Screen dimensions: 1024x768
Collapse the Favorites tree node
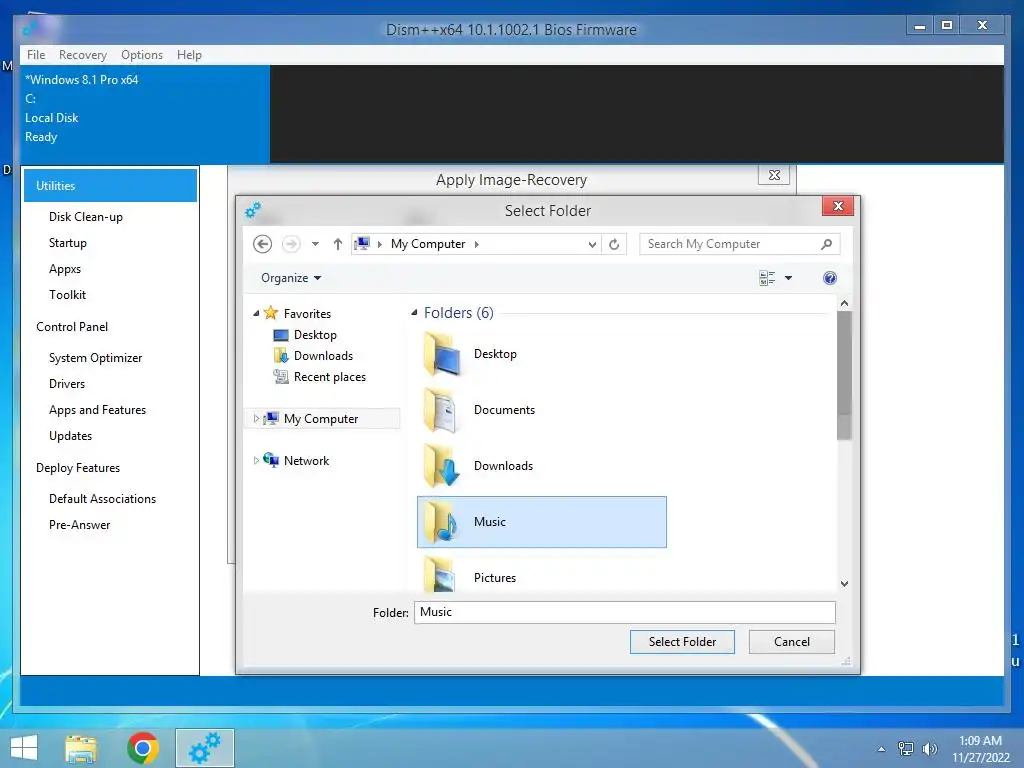point(256,313)
